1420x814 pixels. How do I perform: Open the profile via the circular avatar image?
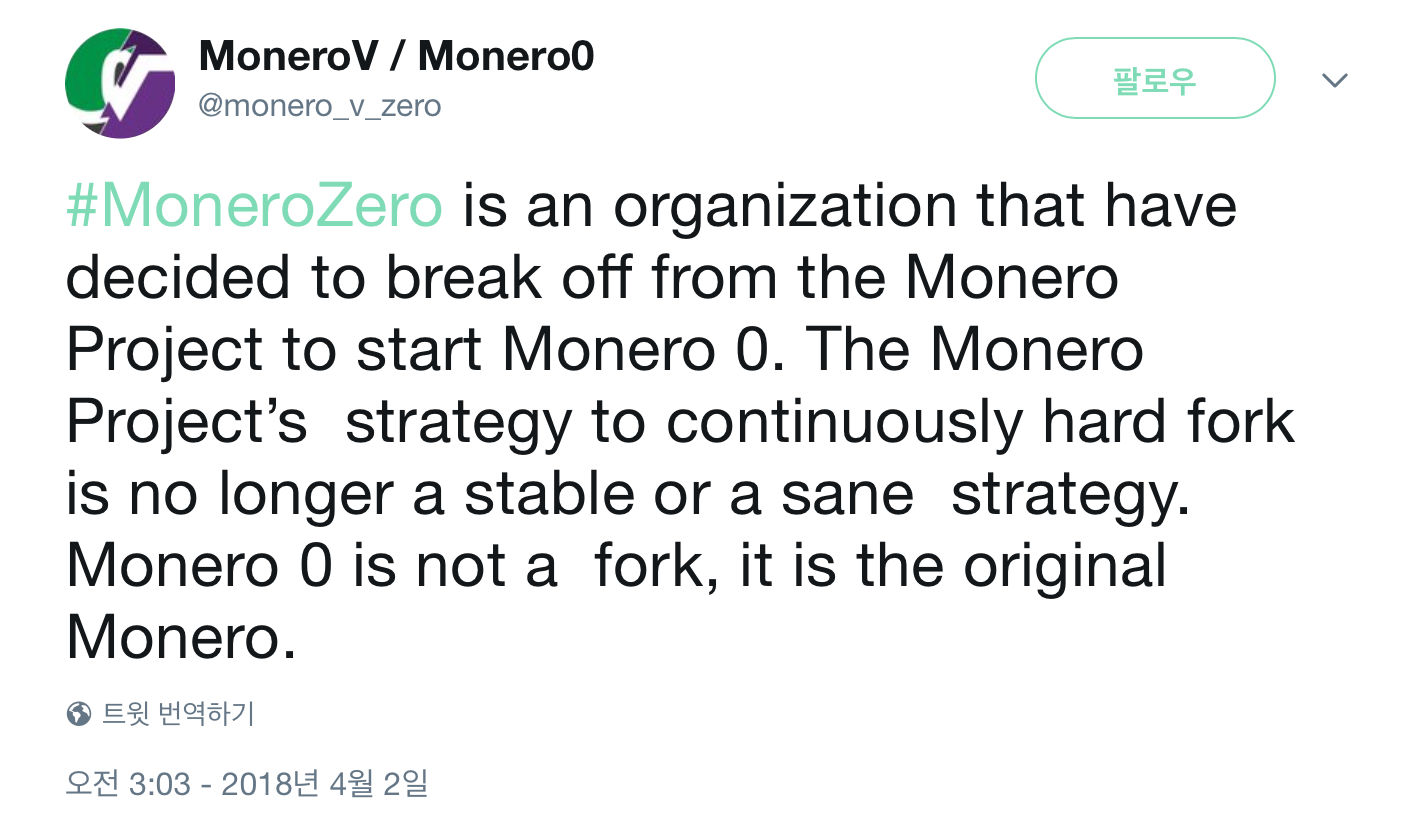[x=119, y=83]
